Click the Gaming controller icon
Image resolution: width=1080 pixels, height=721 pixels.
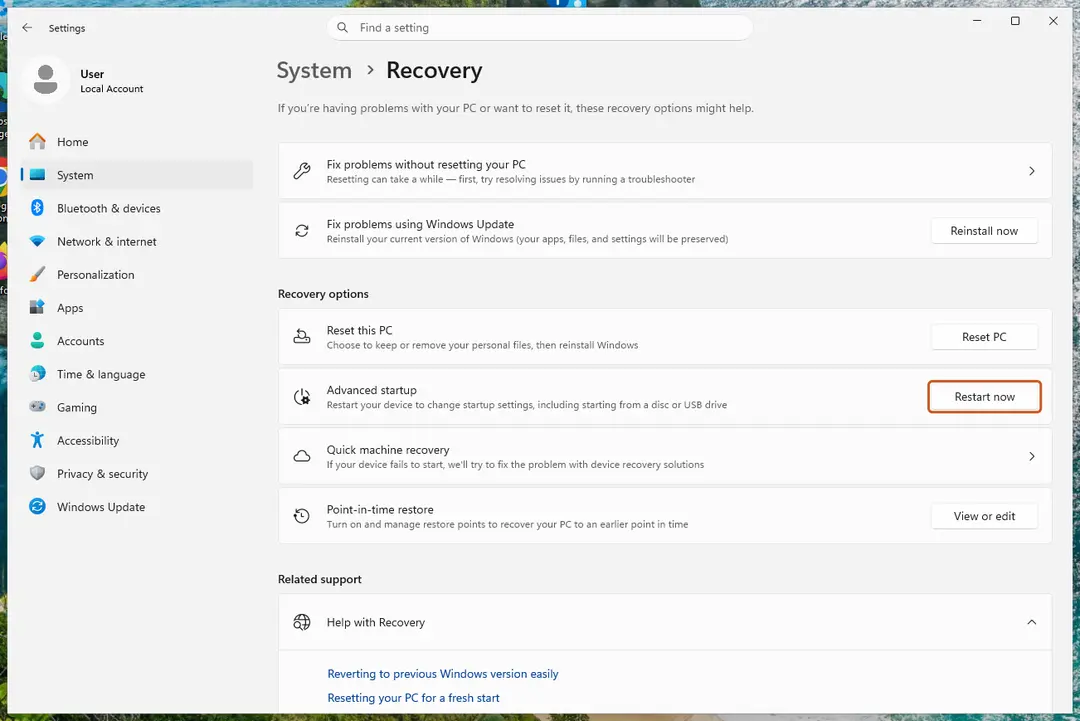(x=37, y=406)
